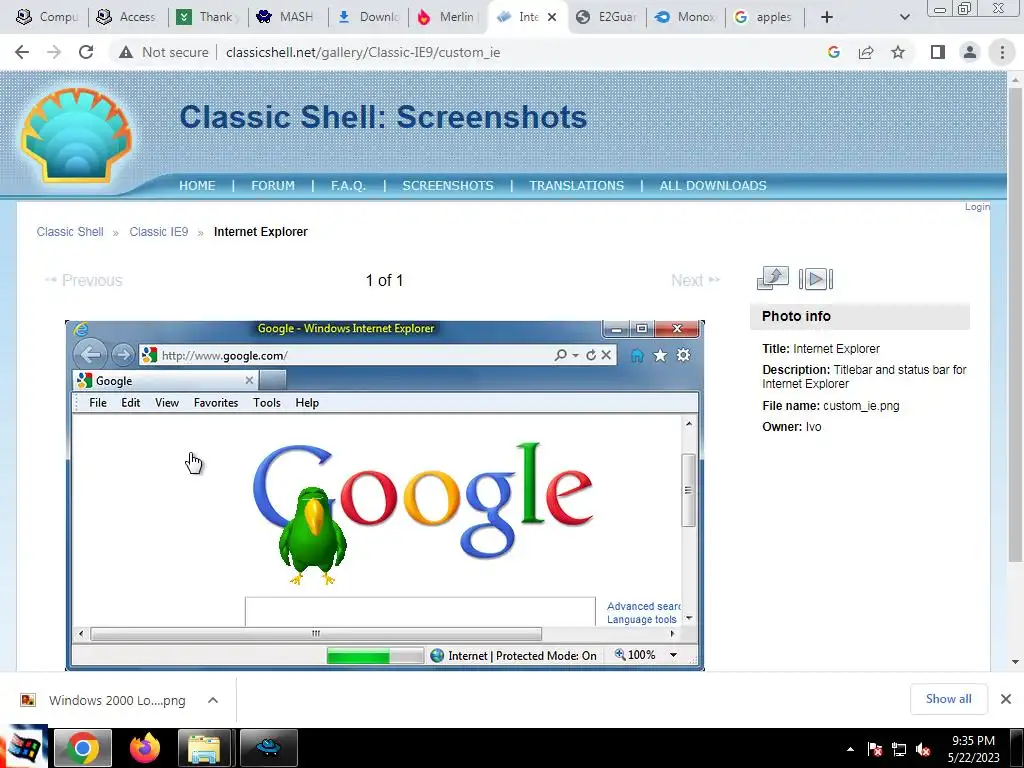The image size is (1024, 768).
Task: Click the file name custom_ie.png text
Action: pos(861,406)
